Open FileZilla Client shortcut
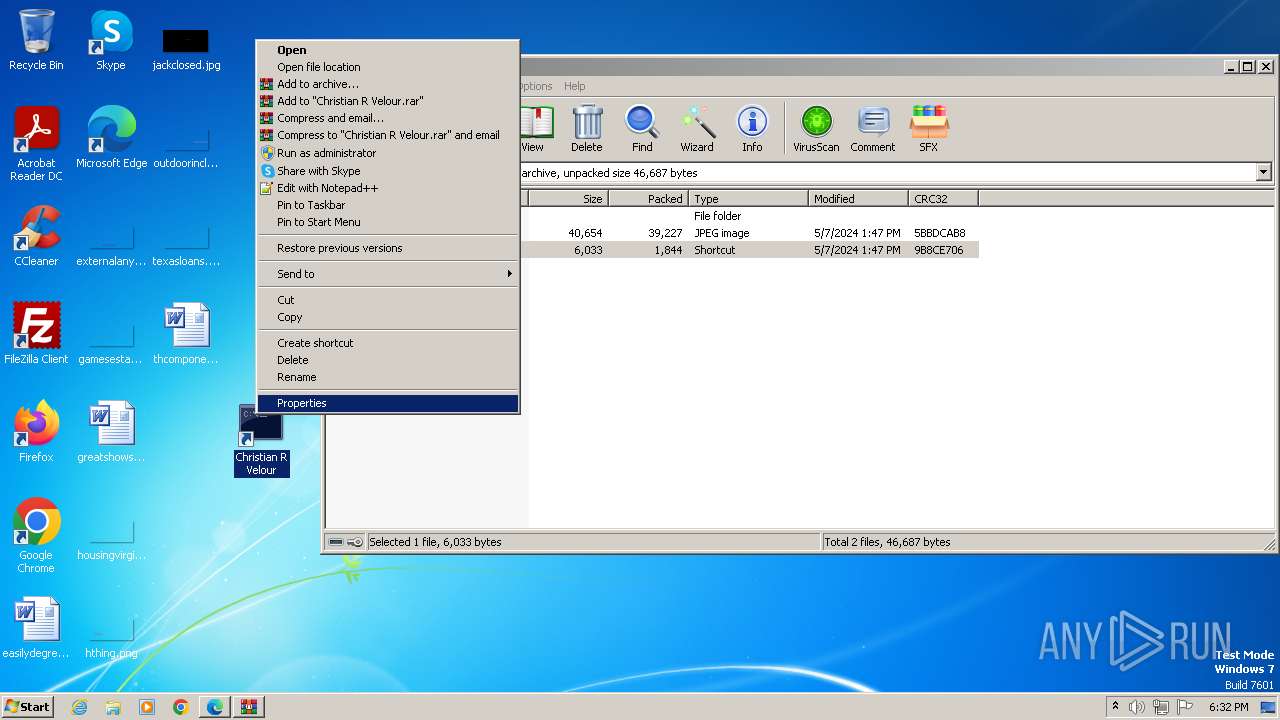This screenshot has width=1280, height=720. (x=36, y=334)
